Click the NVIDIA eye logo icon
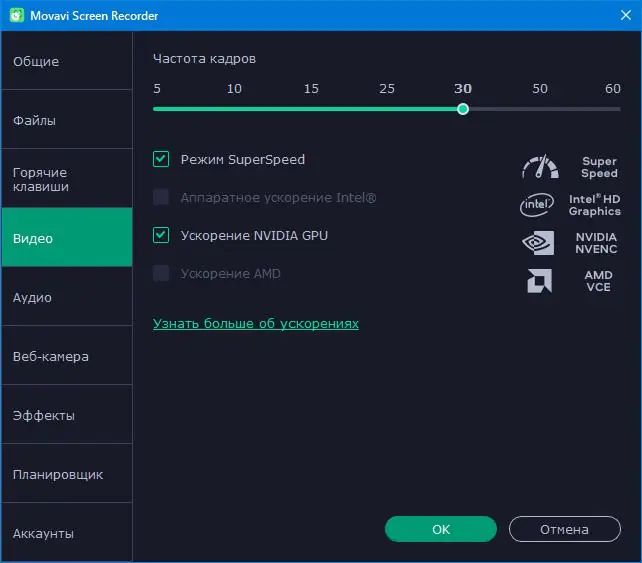The height and width of the screenshot is (563, 642). coord(538,243)
